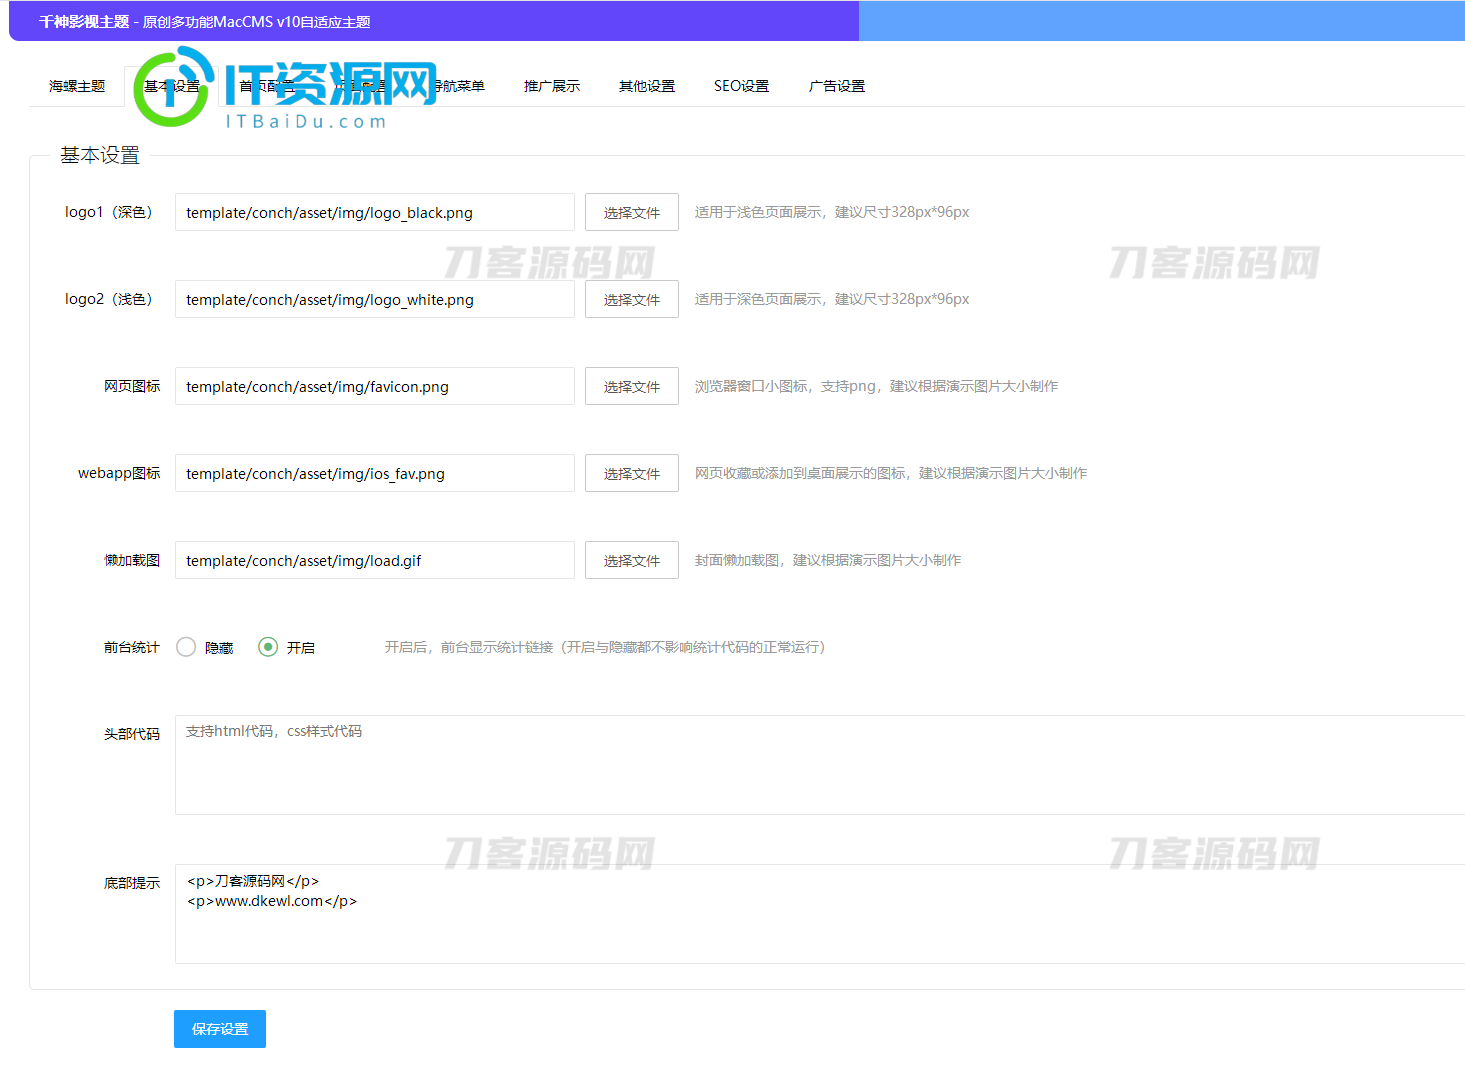1465x1081 pixels.
Task: Click the 千神影视主题 header title
Action: [84, 22]
